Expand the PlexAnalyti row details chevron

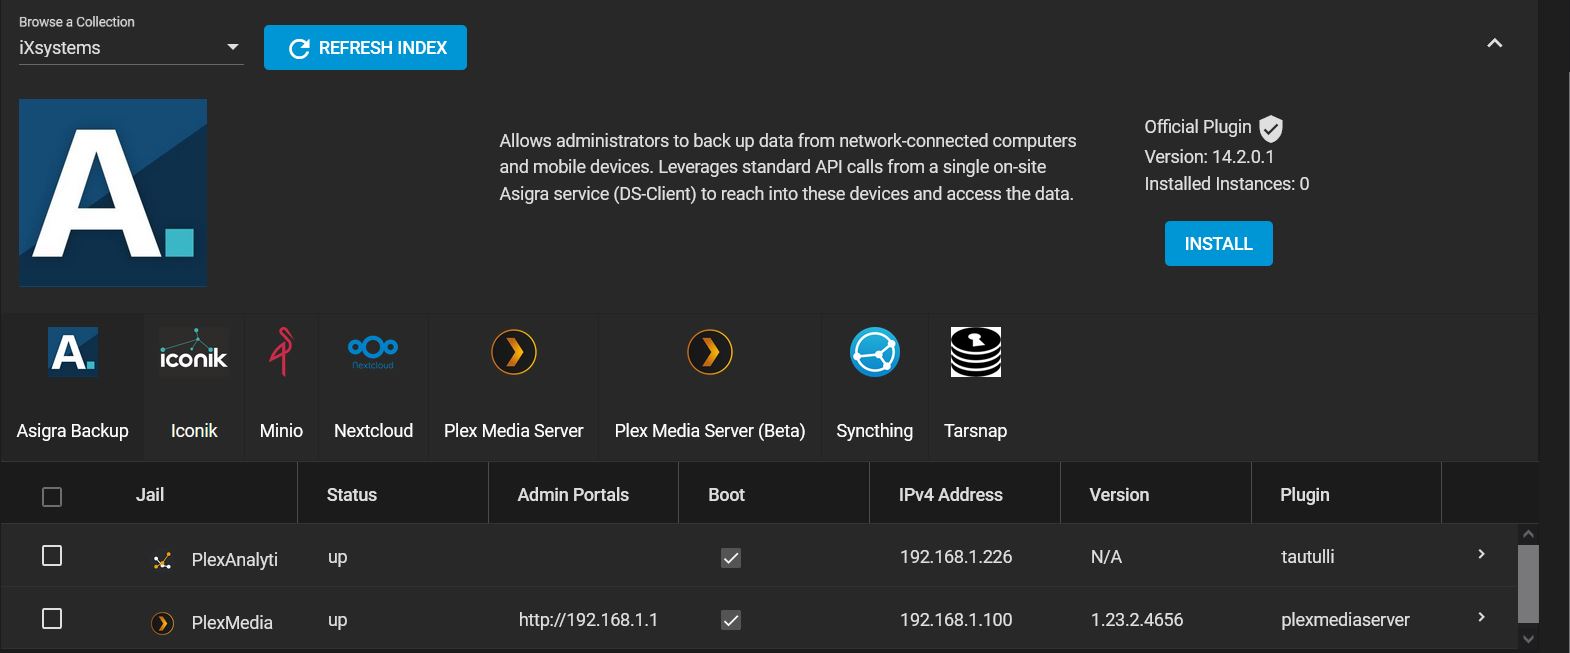(1482, 554)
